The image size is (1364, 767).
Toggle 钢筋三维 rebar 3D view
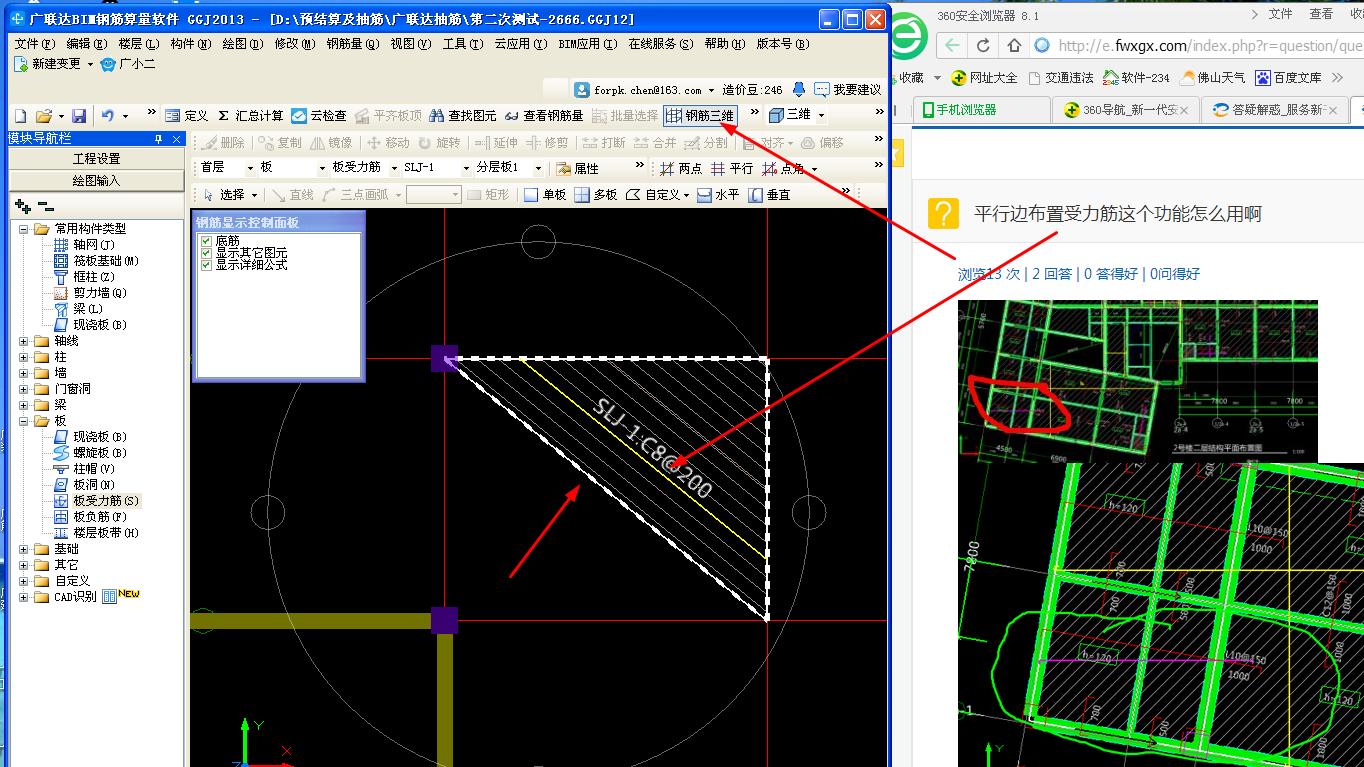tap(700, 116)
